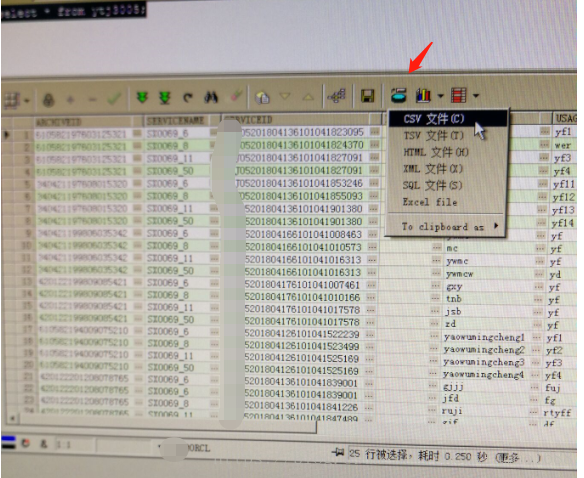Open the dropdown arrow beside red table icon
The height and width of the screenshot is (478, 584).
click(x=476, y=96)
